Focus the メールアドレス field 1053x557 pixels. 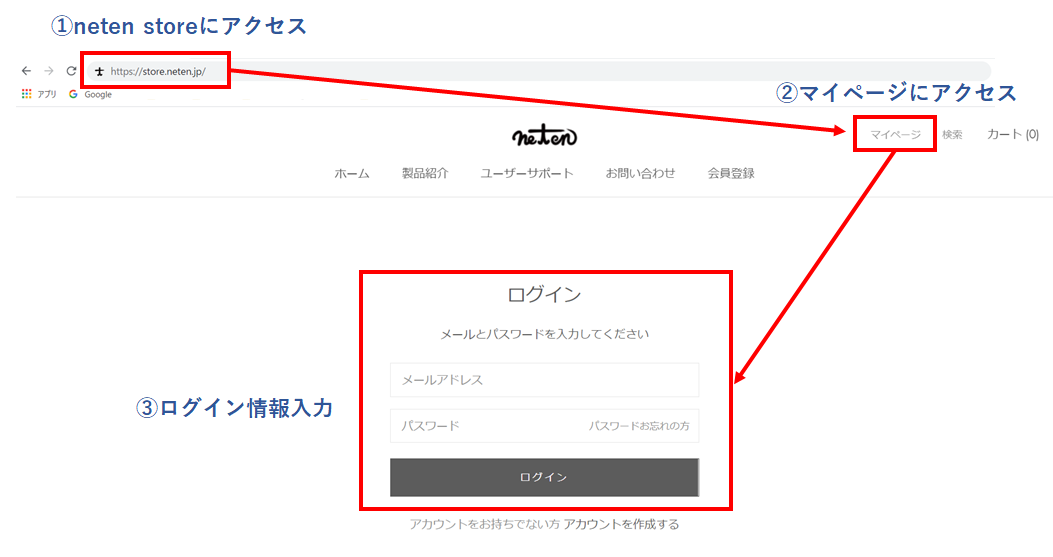[x=544, y=380]
